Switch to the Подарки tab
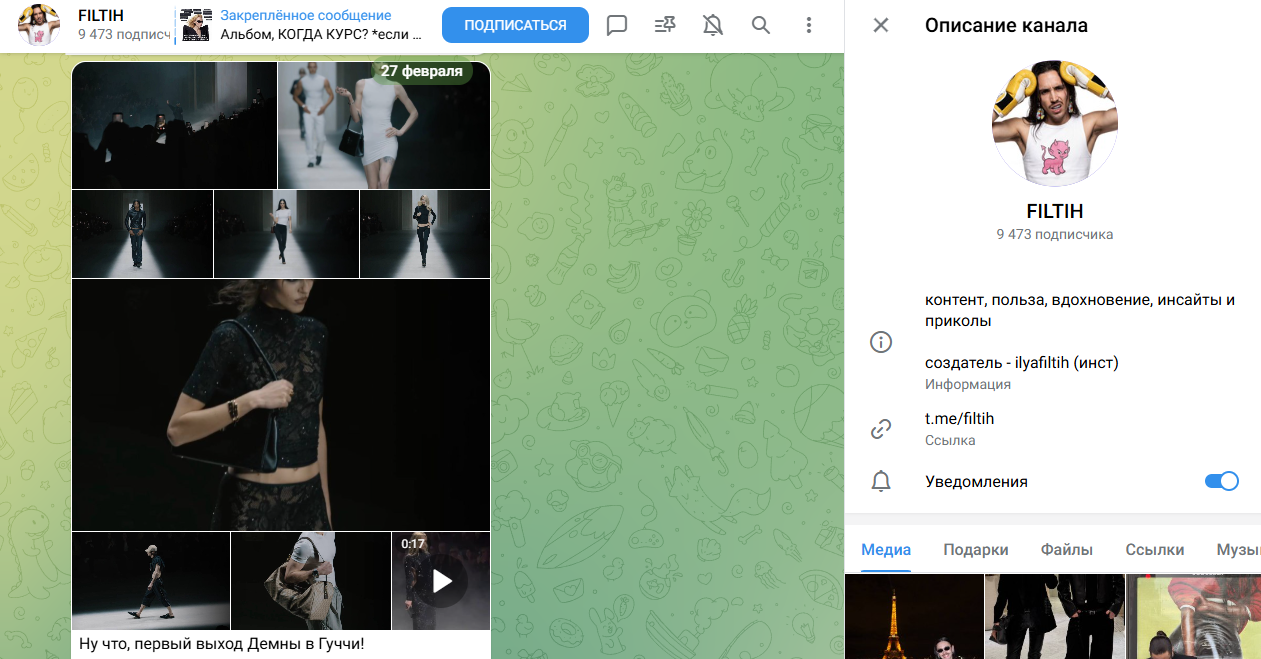 click(x=975, y=549)
